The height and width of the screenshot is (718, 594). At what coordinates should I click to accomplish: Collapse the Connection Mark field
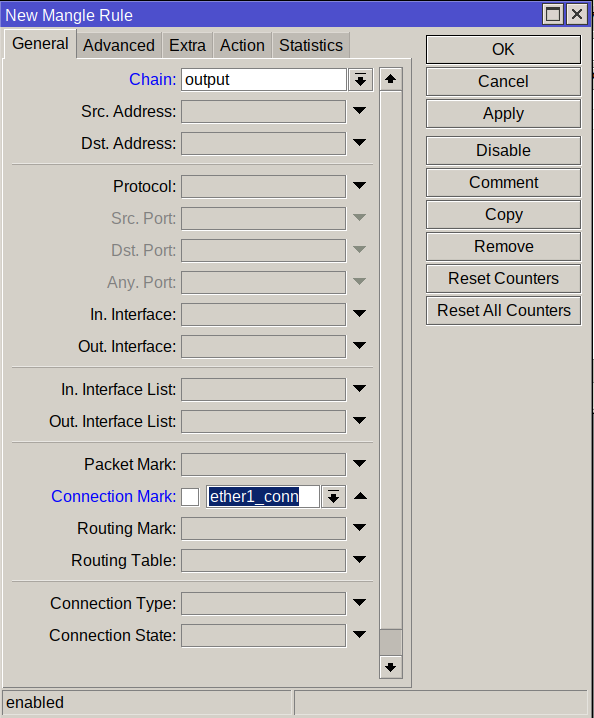(360, 496)
